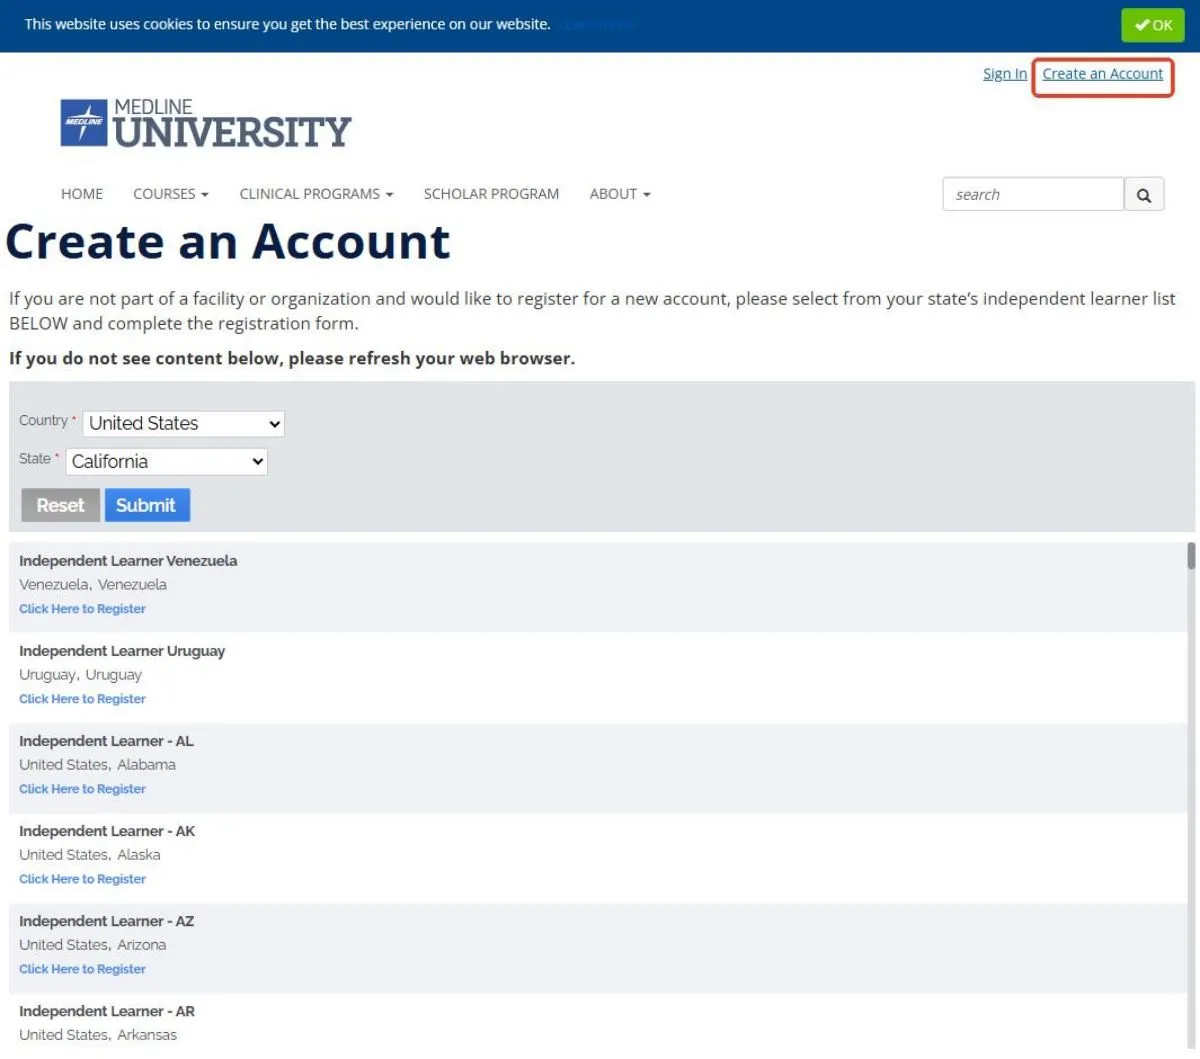Click the 'United States, Alabama' text

click(97, 765)
